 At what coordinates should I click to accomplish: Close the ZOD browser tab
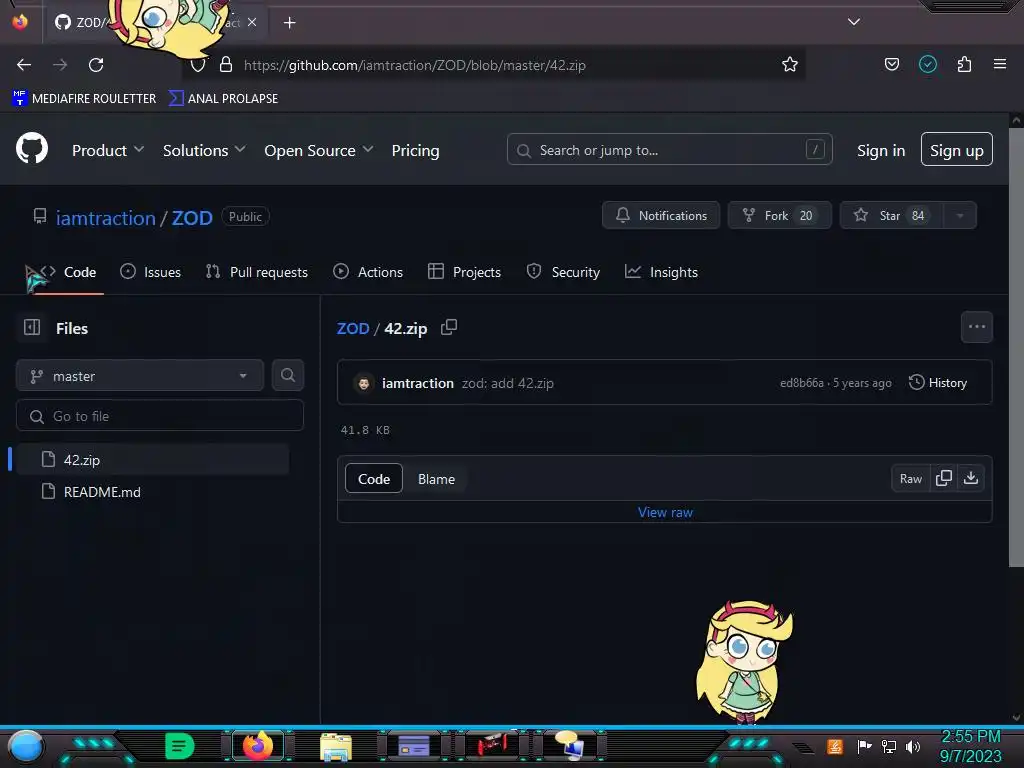(x=252, y=22)
